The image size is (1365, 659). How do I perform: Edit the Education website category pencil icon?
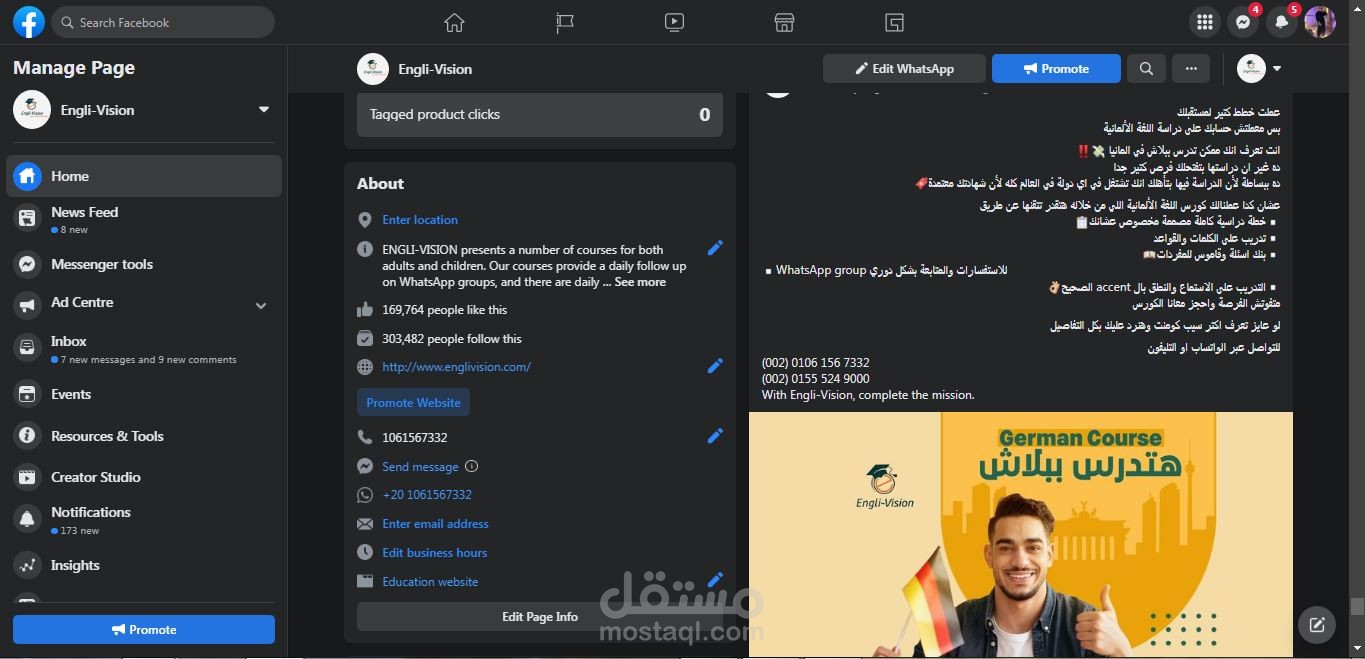(x=715, y=580)
